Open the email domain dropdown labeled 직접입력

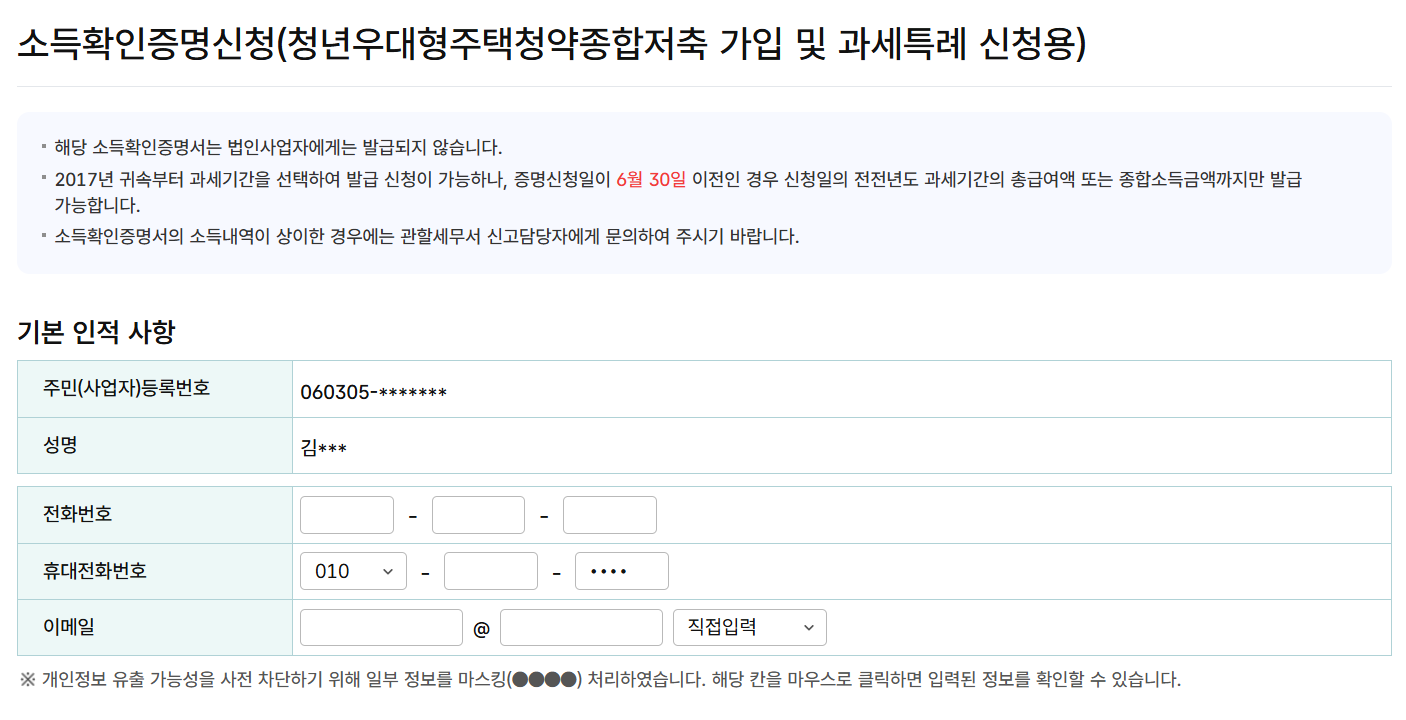tap(749, 627)
